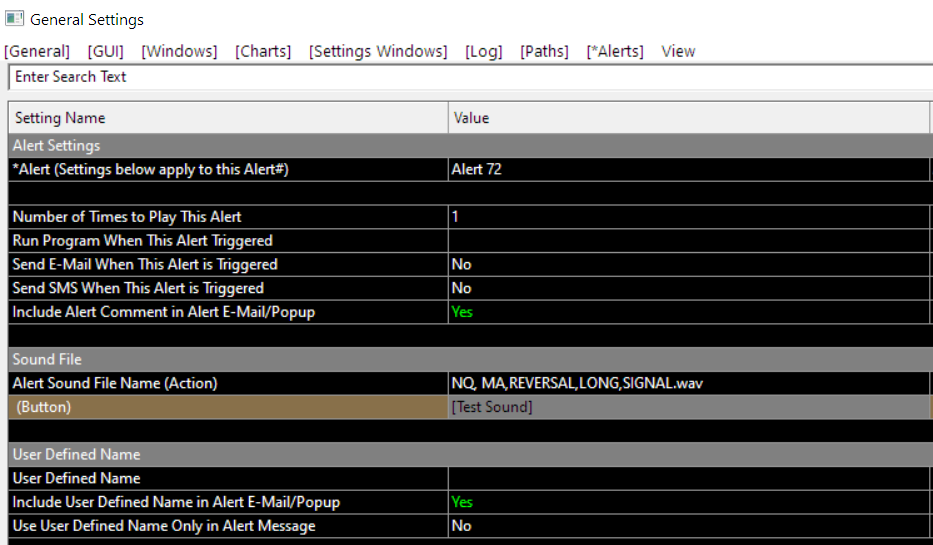Toggle Include Alert Comment Yes value
The height and width of the screenshot is (545, 933).
688,312
